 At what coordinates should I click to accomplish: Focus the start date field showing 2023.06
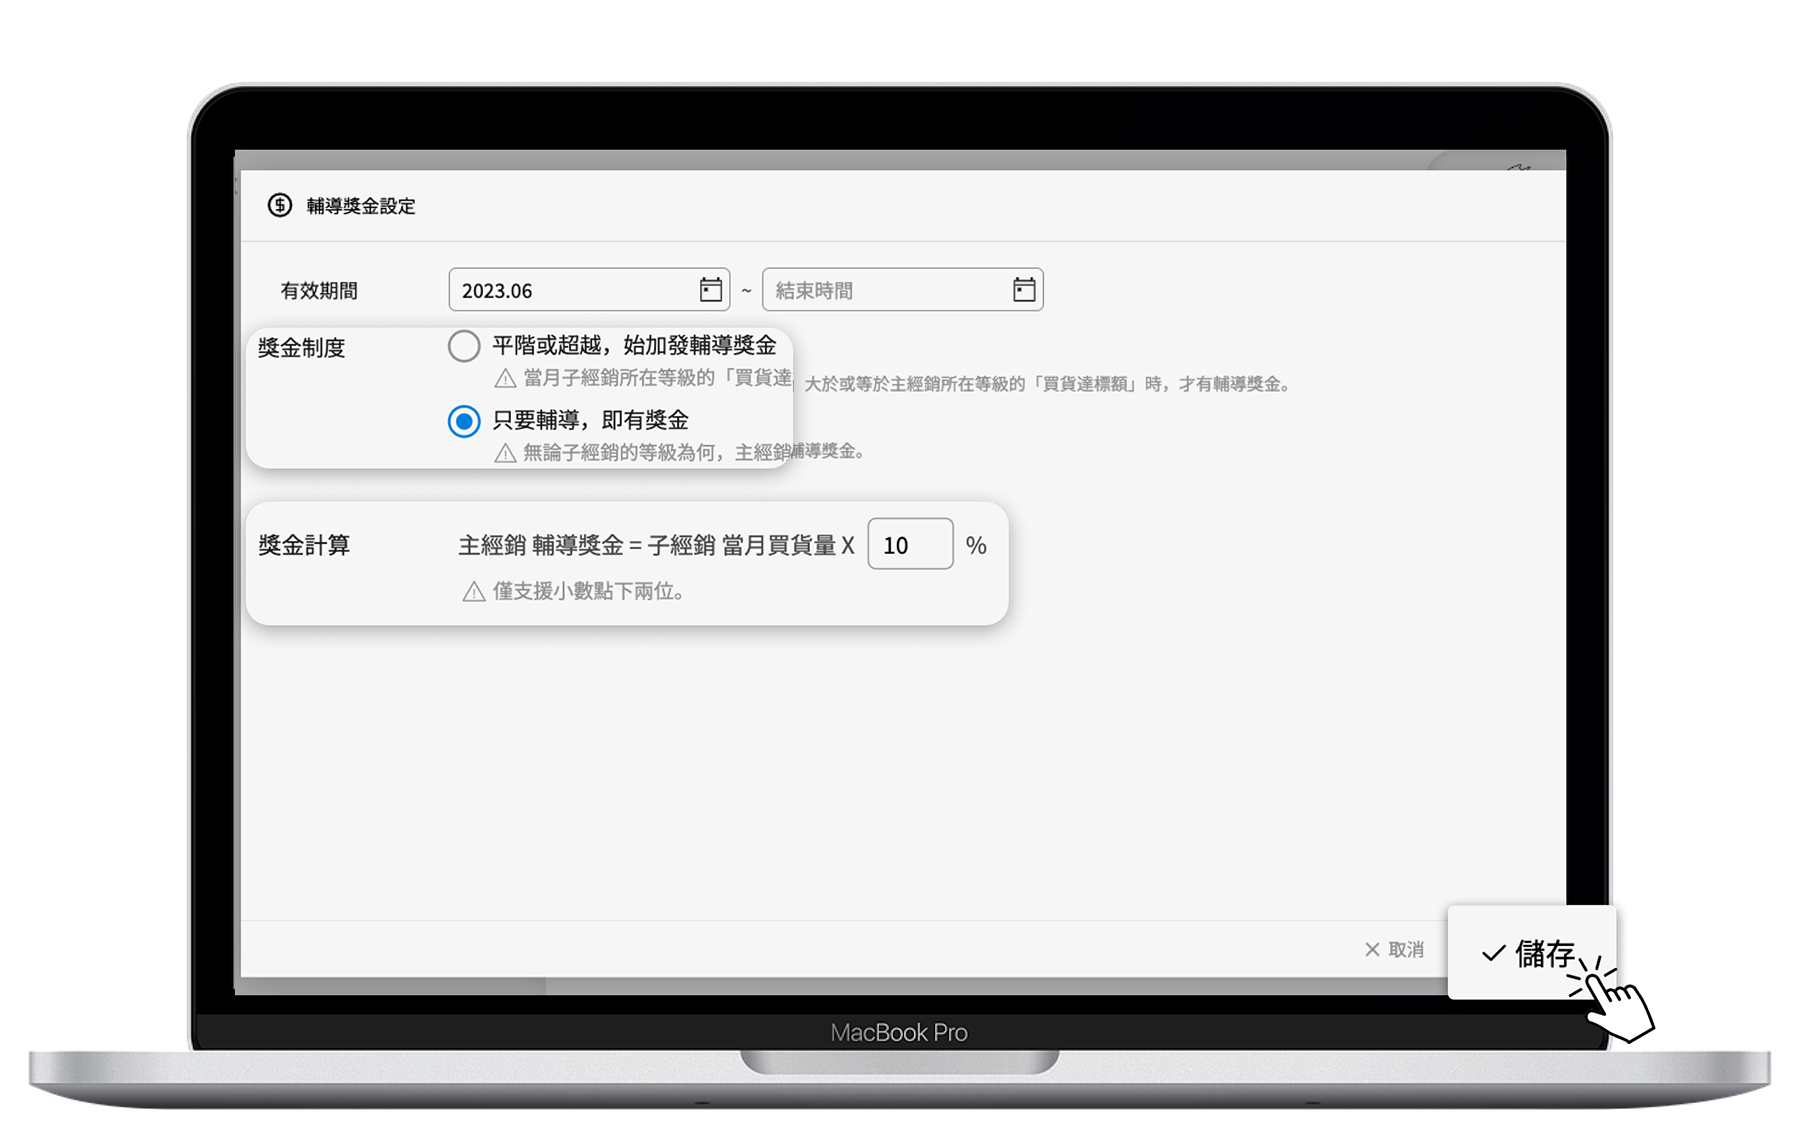click(570, 290)
